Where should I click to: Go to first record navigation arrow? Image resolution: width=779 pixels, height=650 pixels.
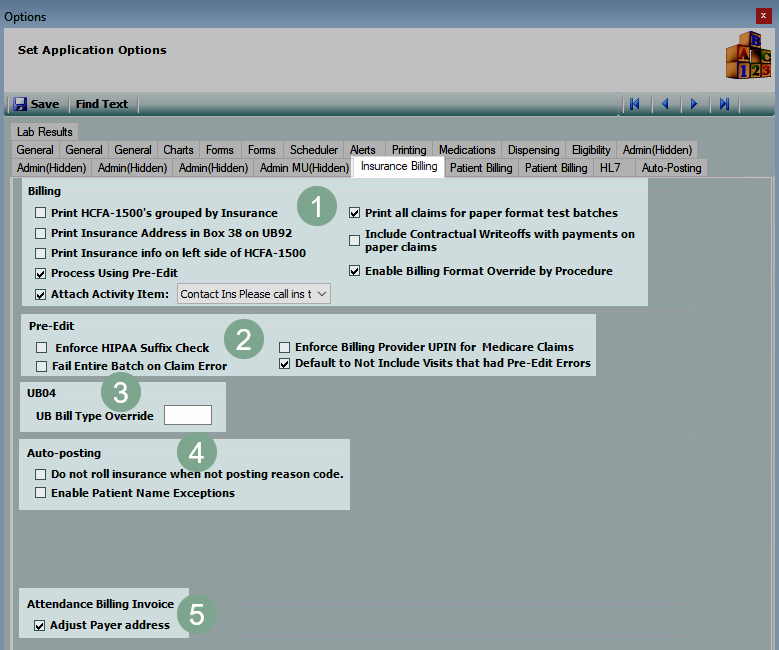pos(634,104)
